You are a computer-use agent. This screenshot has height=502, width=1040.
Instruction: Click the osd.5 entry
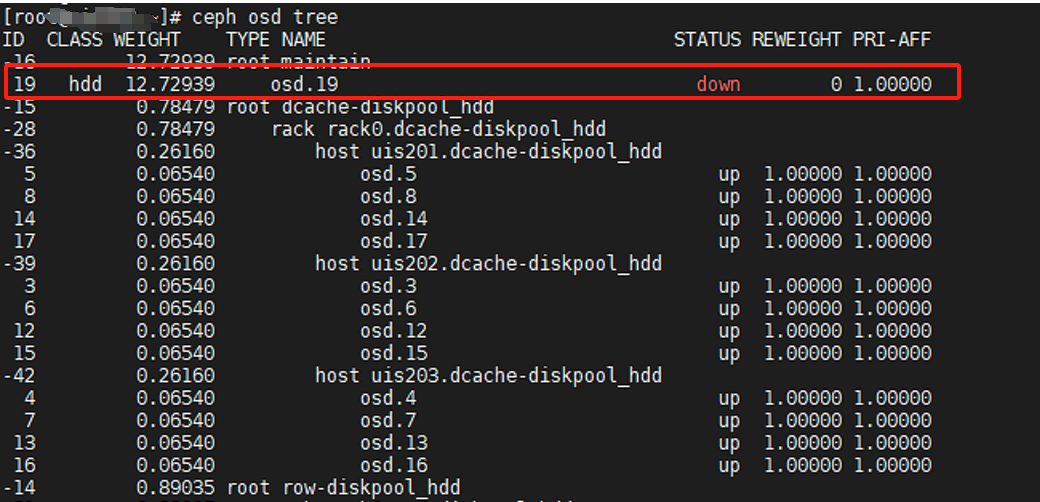(388, 174)
